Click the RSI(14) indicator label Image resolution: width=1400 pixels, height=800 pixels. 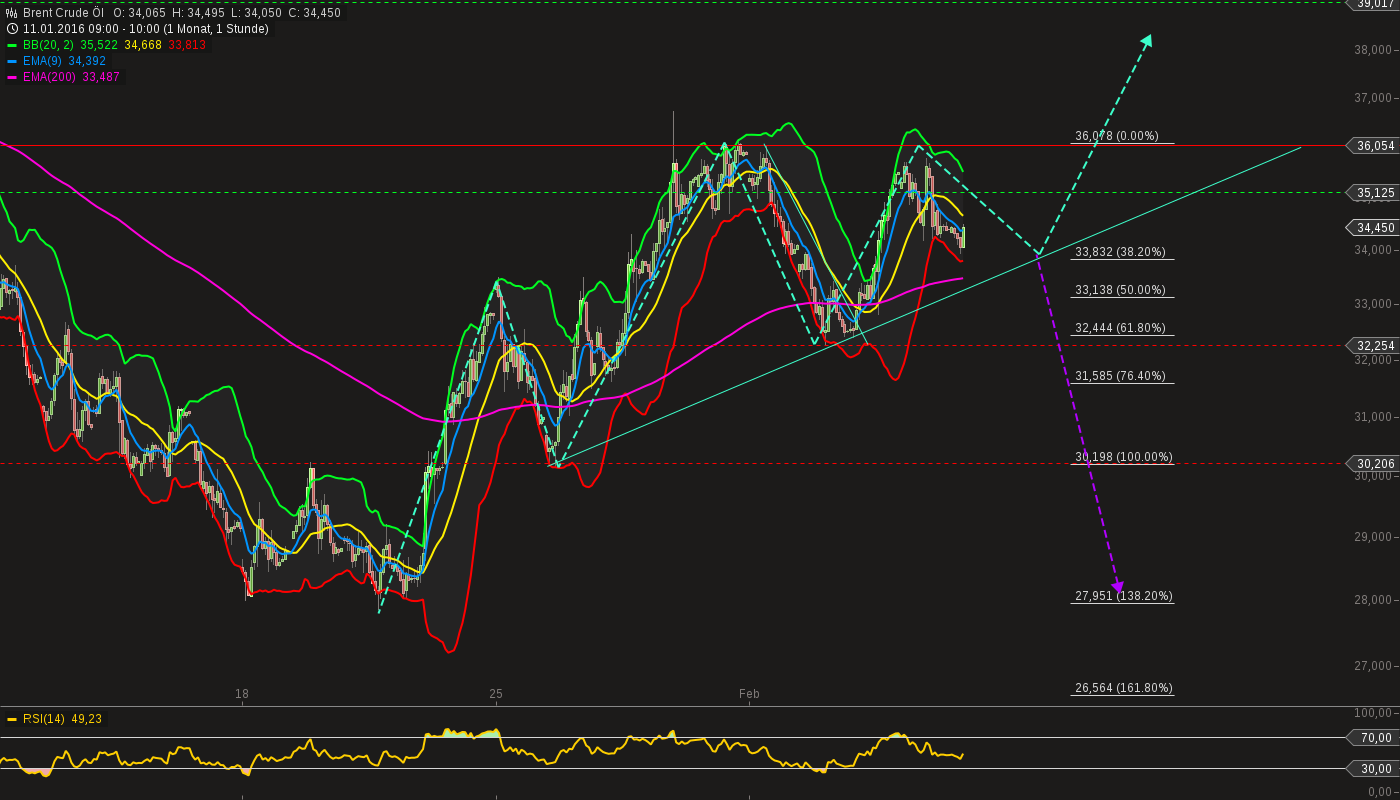pyautogui.click(x=44, y=719)
